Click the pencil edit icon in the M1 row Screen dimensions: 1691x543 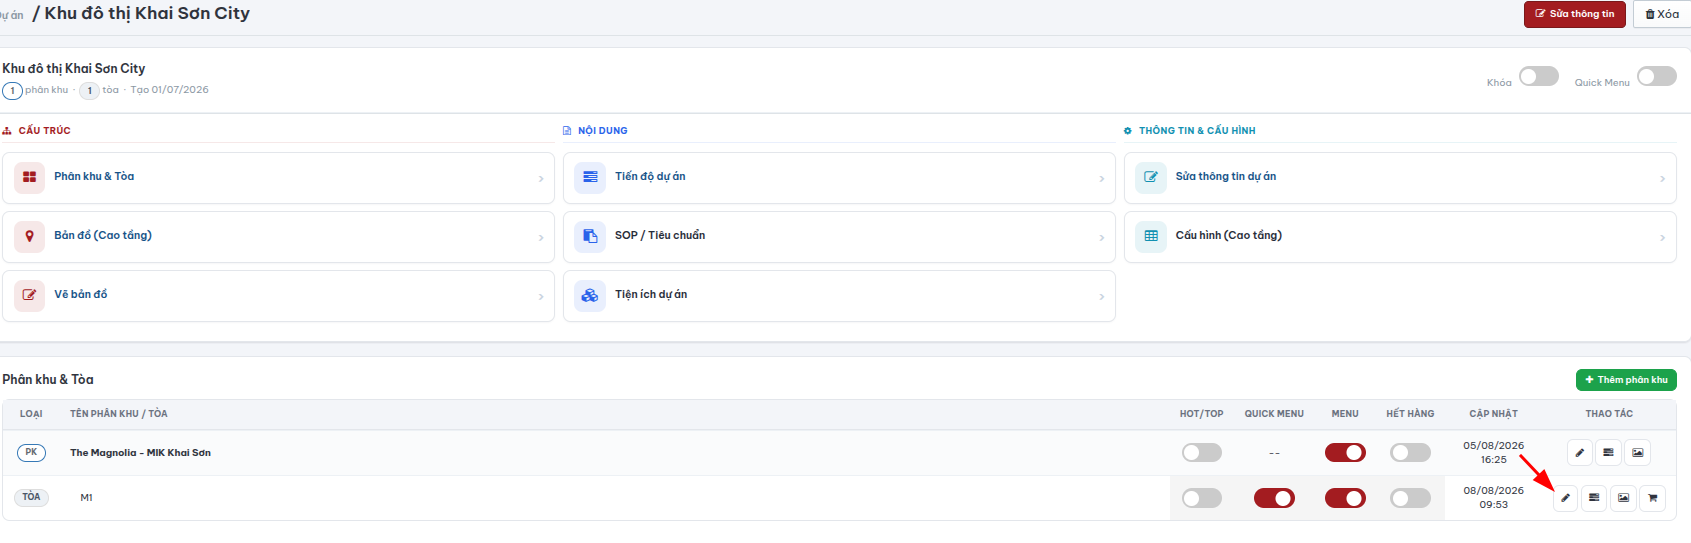click(x=1565, y=498)
